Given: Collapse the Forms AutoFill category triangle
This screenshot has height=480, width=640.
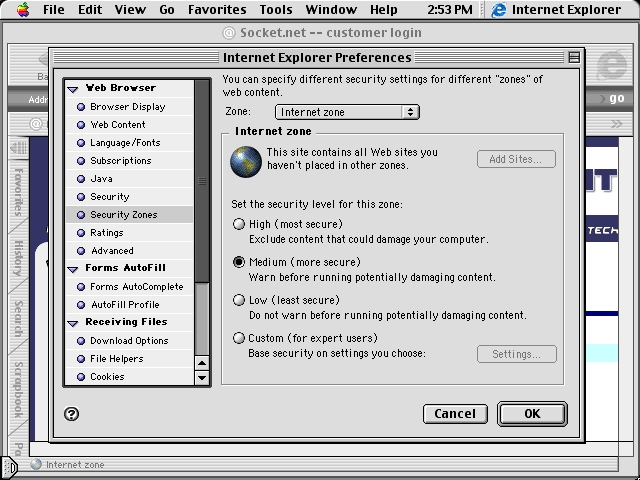Looking at the screenshot, I should (73, 269).
